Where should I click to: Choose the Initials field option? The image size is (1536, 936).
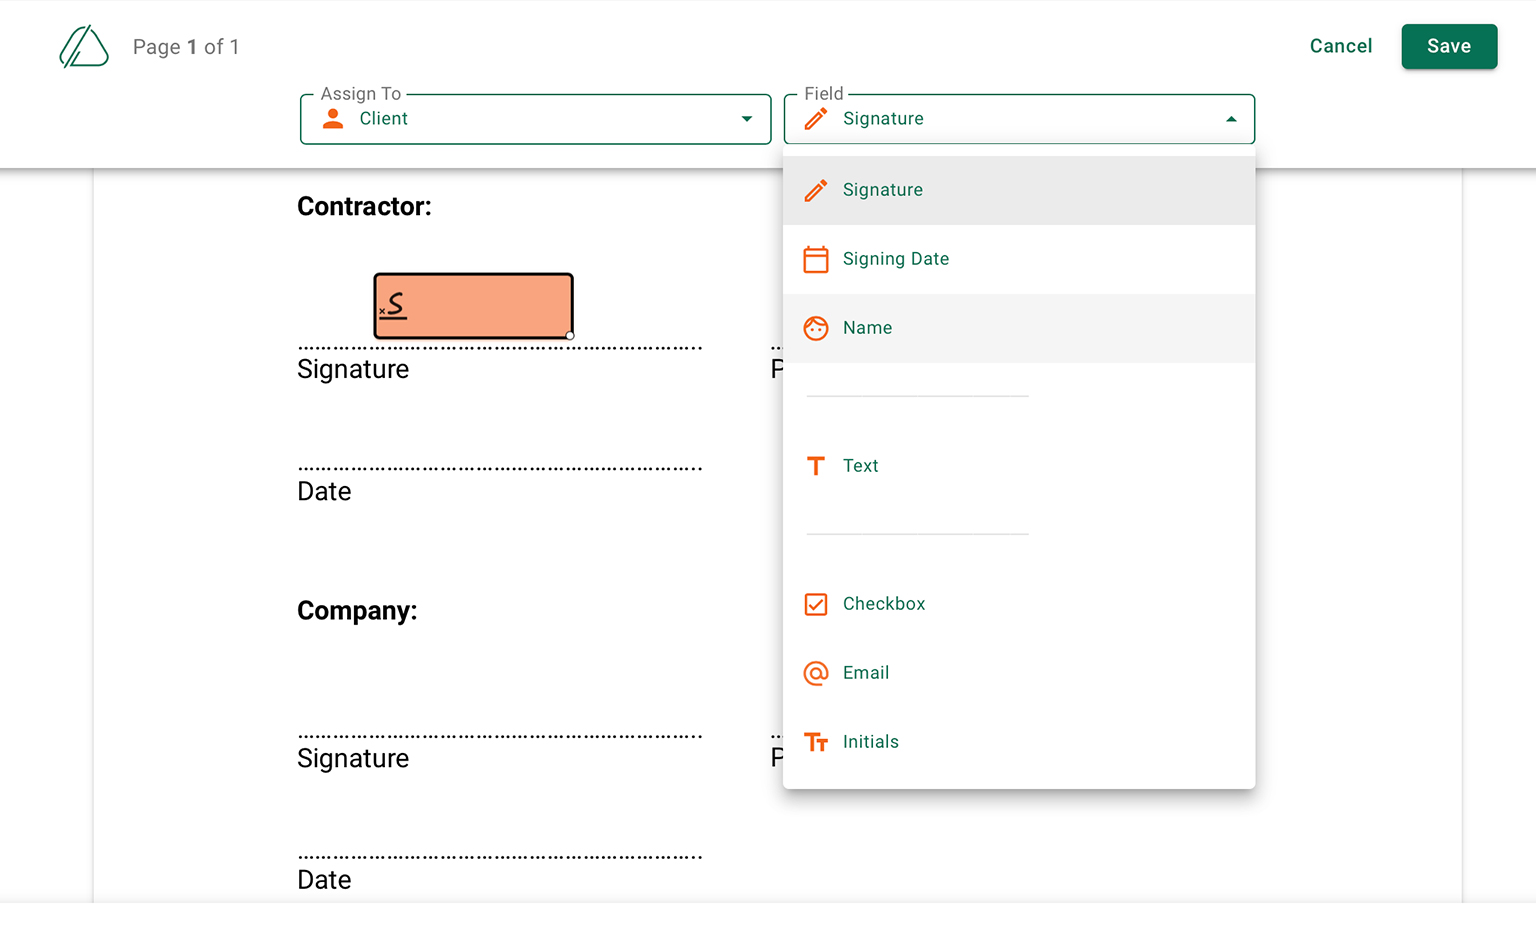click(1019, 742)
